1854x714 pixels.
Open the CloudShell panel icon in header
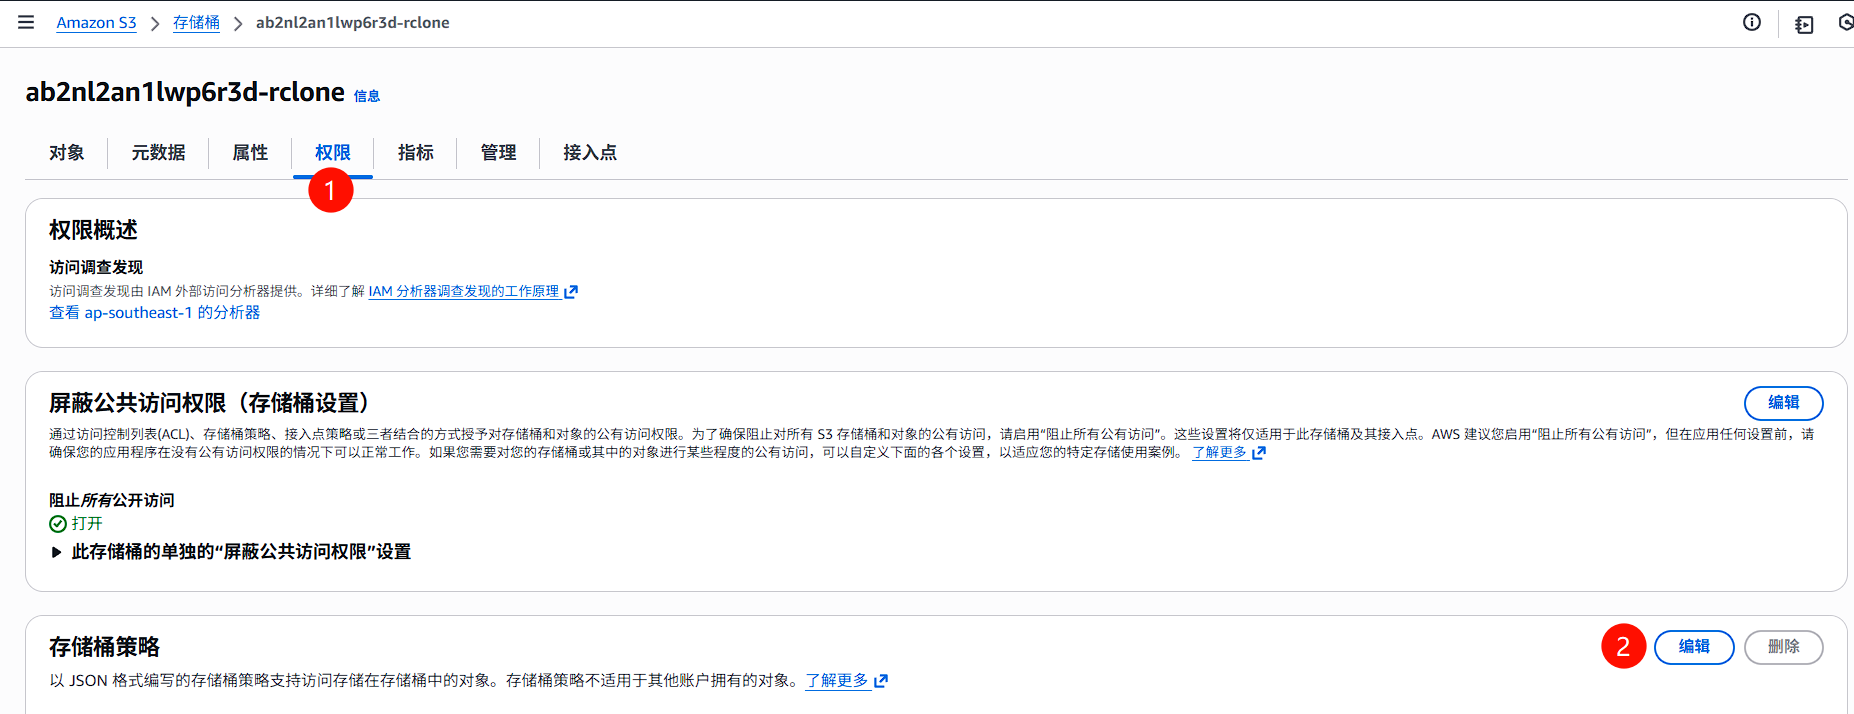[x=1804, y=24]
